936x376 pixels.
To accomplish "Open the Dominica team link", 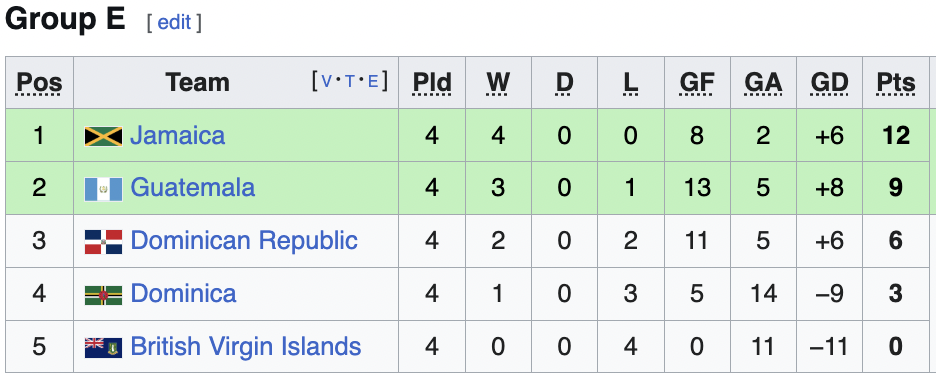I will pyautogui.click(x=183, y=293).
